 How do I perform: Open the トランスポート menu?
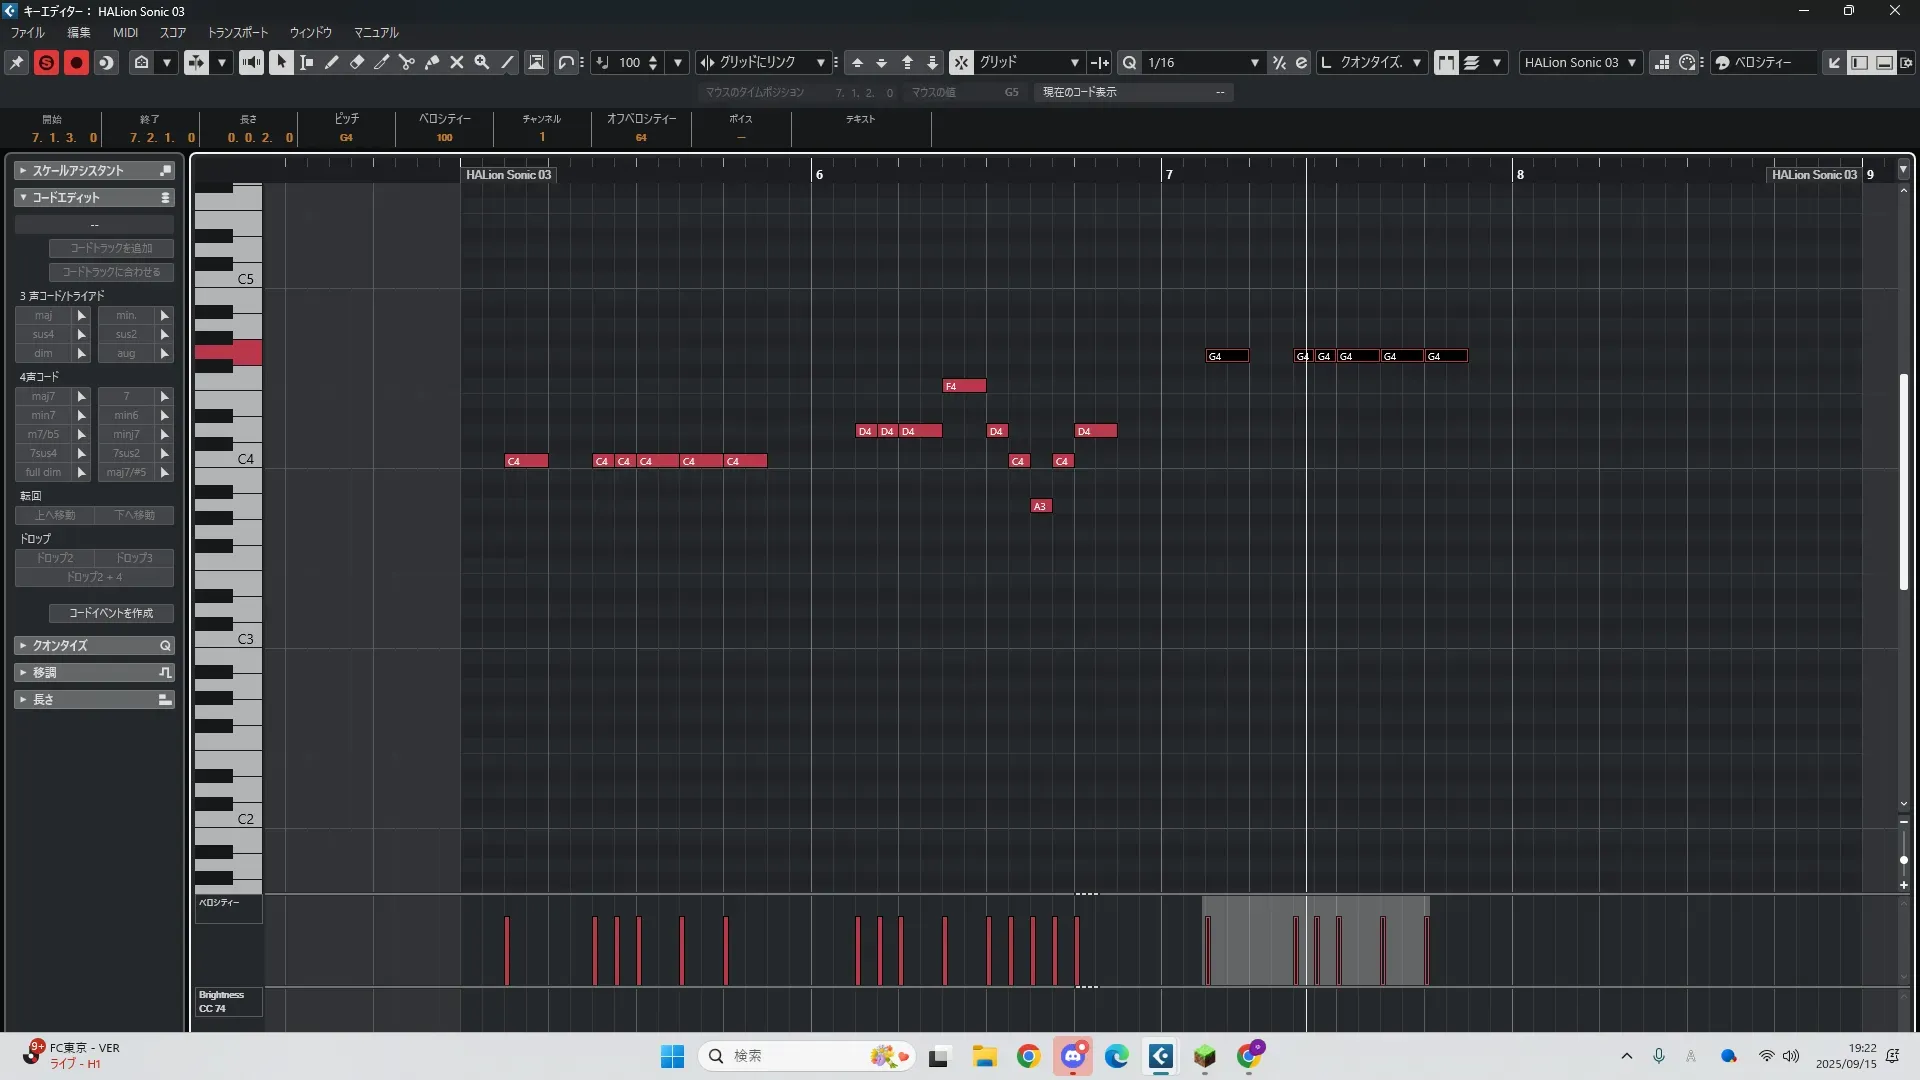tap(237, 33)
